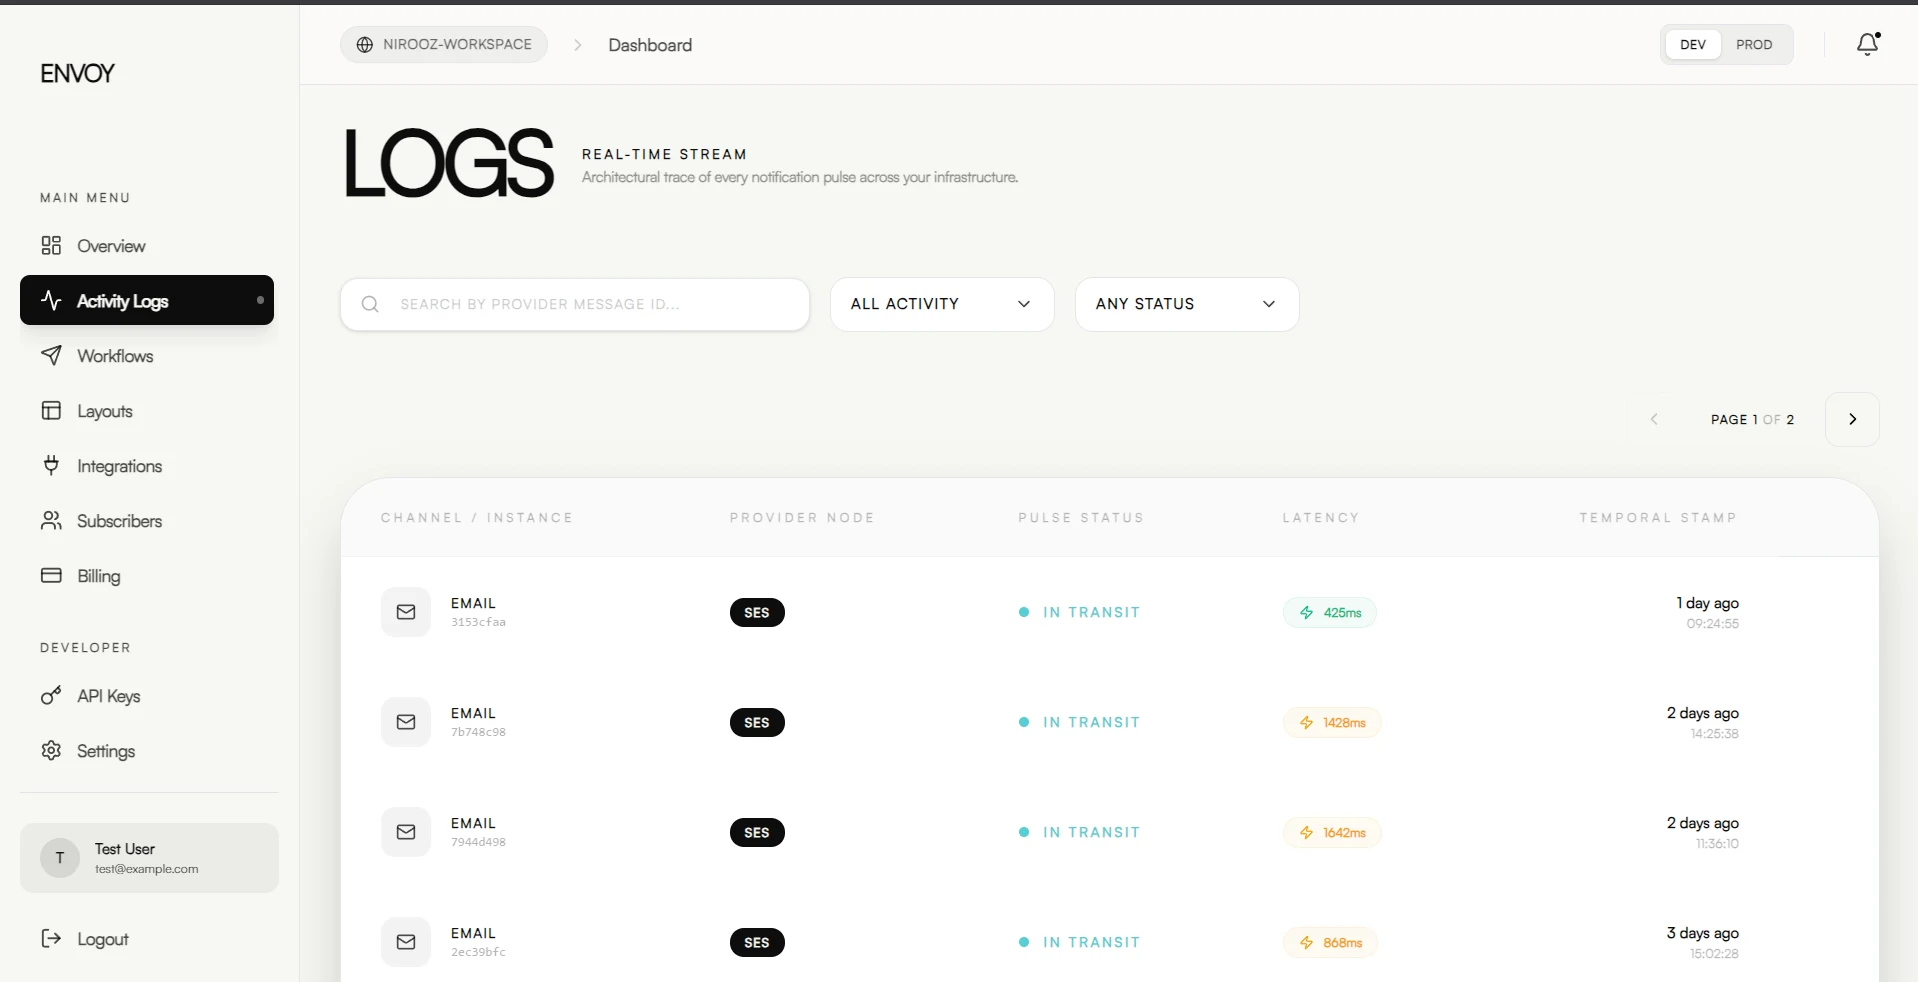Click the Logout door icon
Viewport: 1918px width, 982px height.
51,938
